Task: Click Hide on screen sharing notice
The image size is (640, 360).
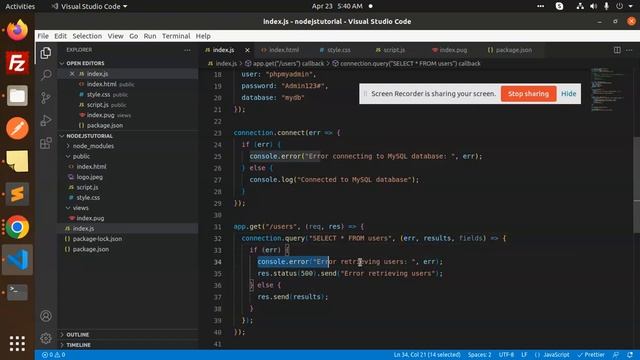Action: click(568, 94)
